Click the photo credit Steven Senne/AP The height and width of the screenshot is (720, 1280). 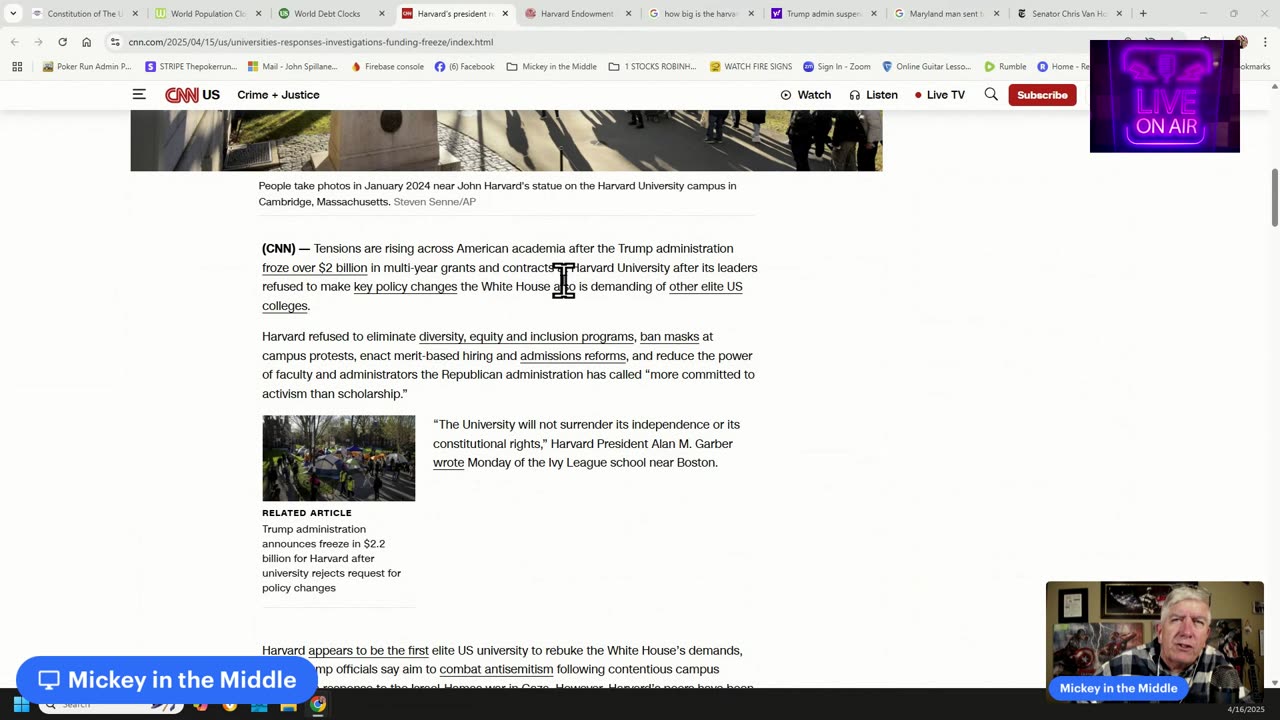coord(434,202)
